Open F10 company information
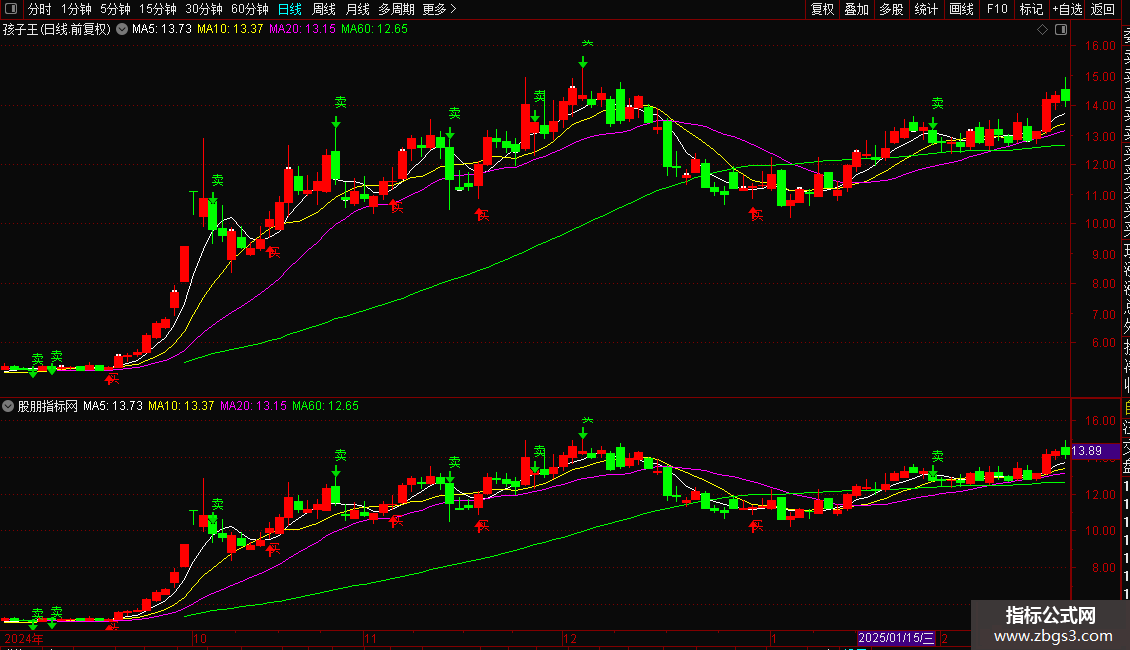The image size is (1130, 650). (x=997, y=9)
